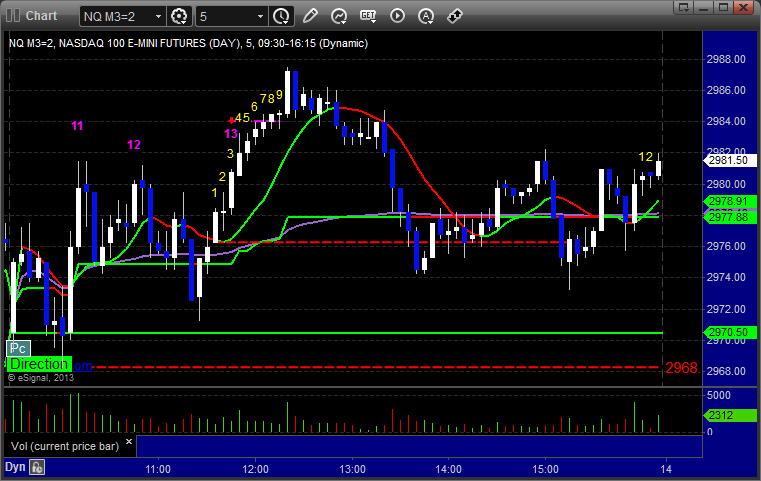This screenshot has height=481, width=761.
Task: Select the Vol (current price bar) tab
Action: [x=65, y=446]
